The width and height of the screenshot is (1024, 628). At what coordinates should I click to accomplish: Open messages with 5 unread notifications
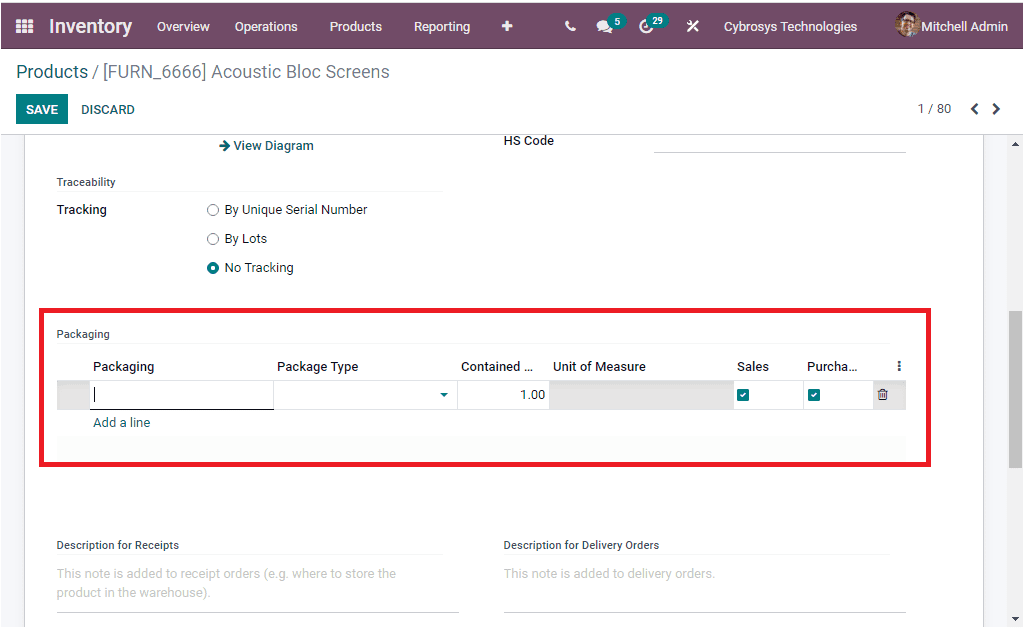coord(605,26)
